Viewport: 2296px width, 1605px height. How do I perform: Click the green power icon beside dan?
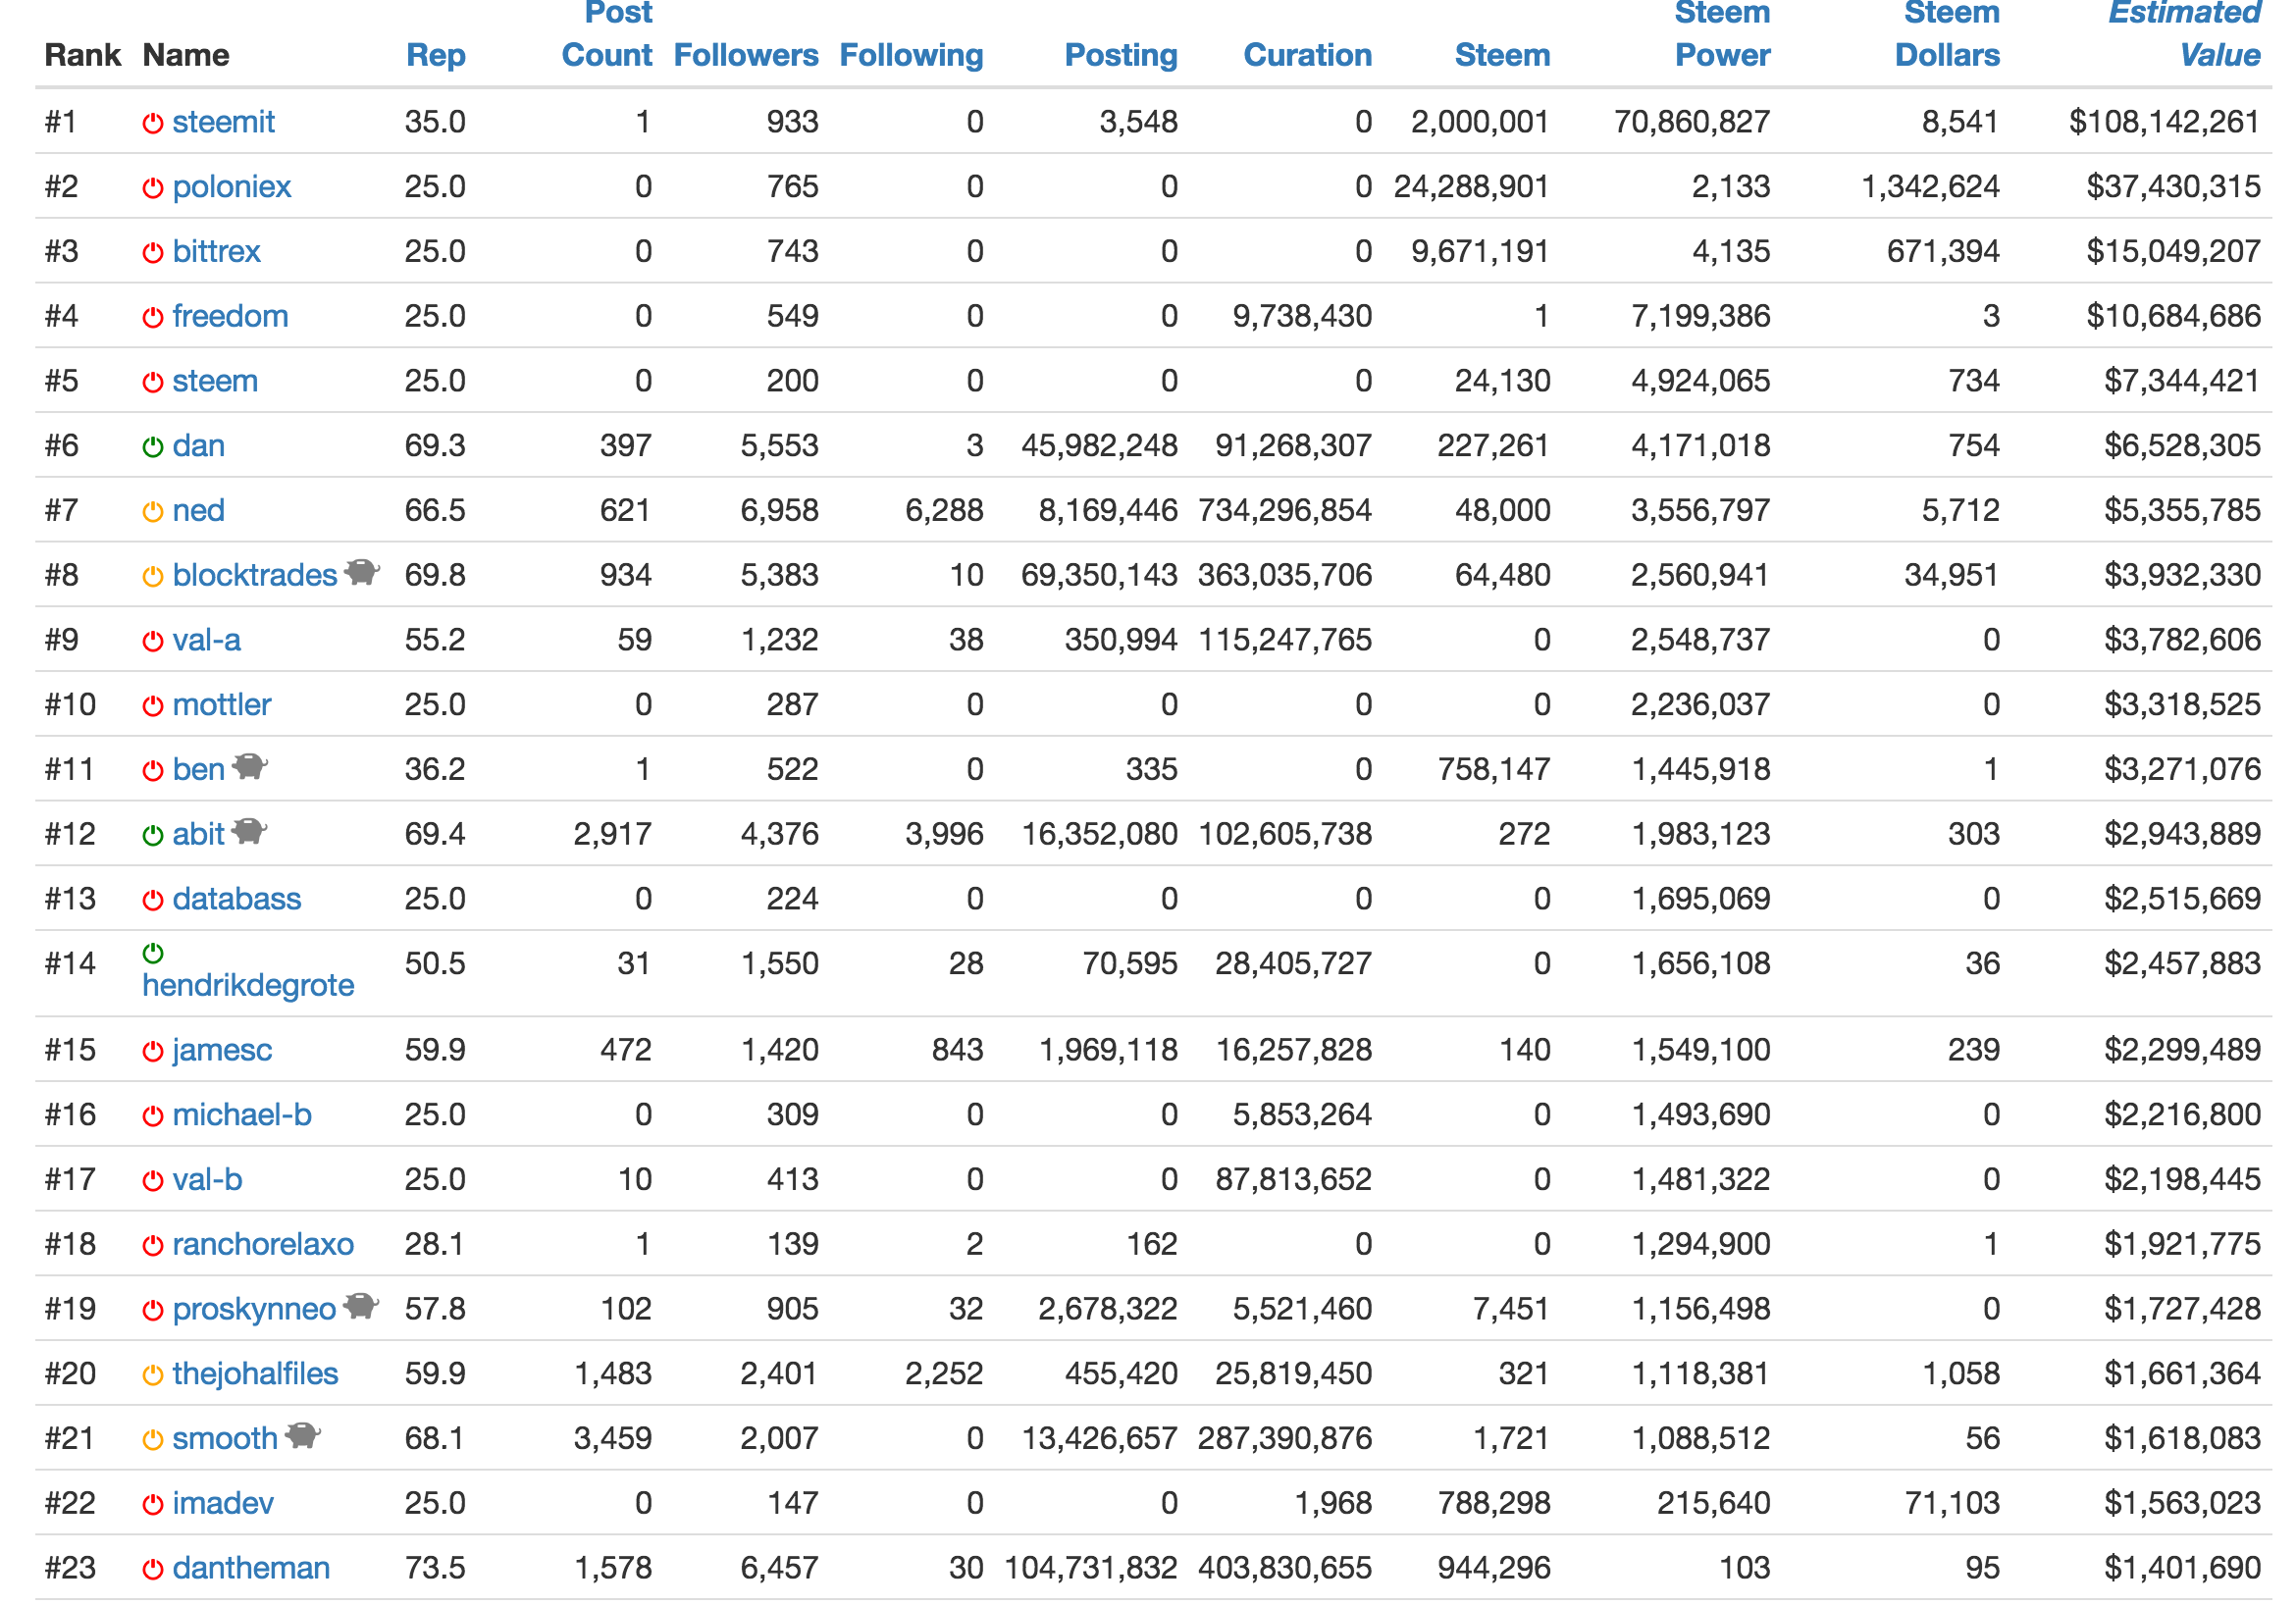pyautogui.click(x=152, y=447)
